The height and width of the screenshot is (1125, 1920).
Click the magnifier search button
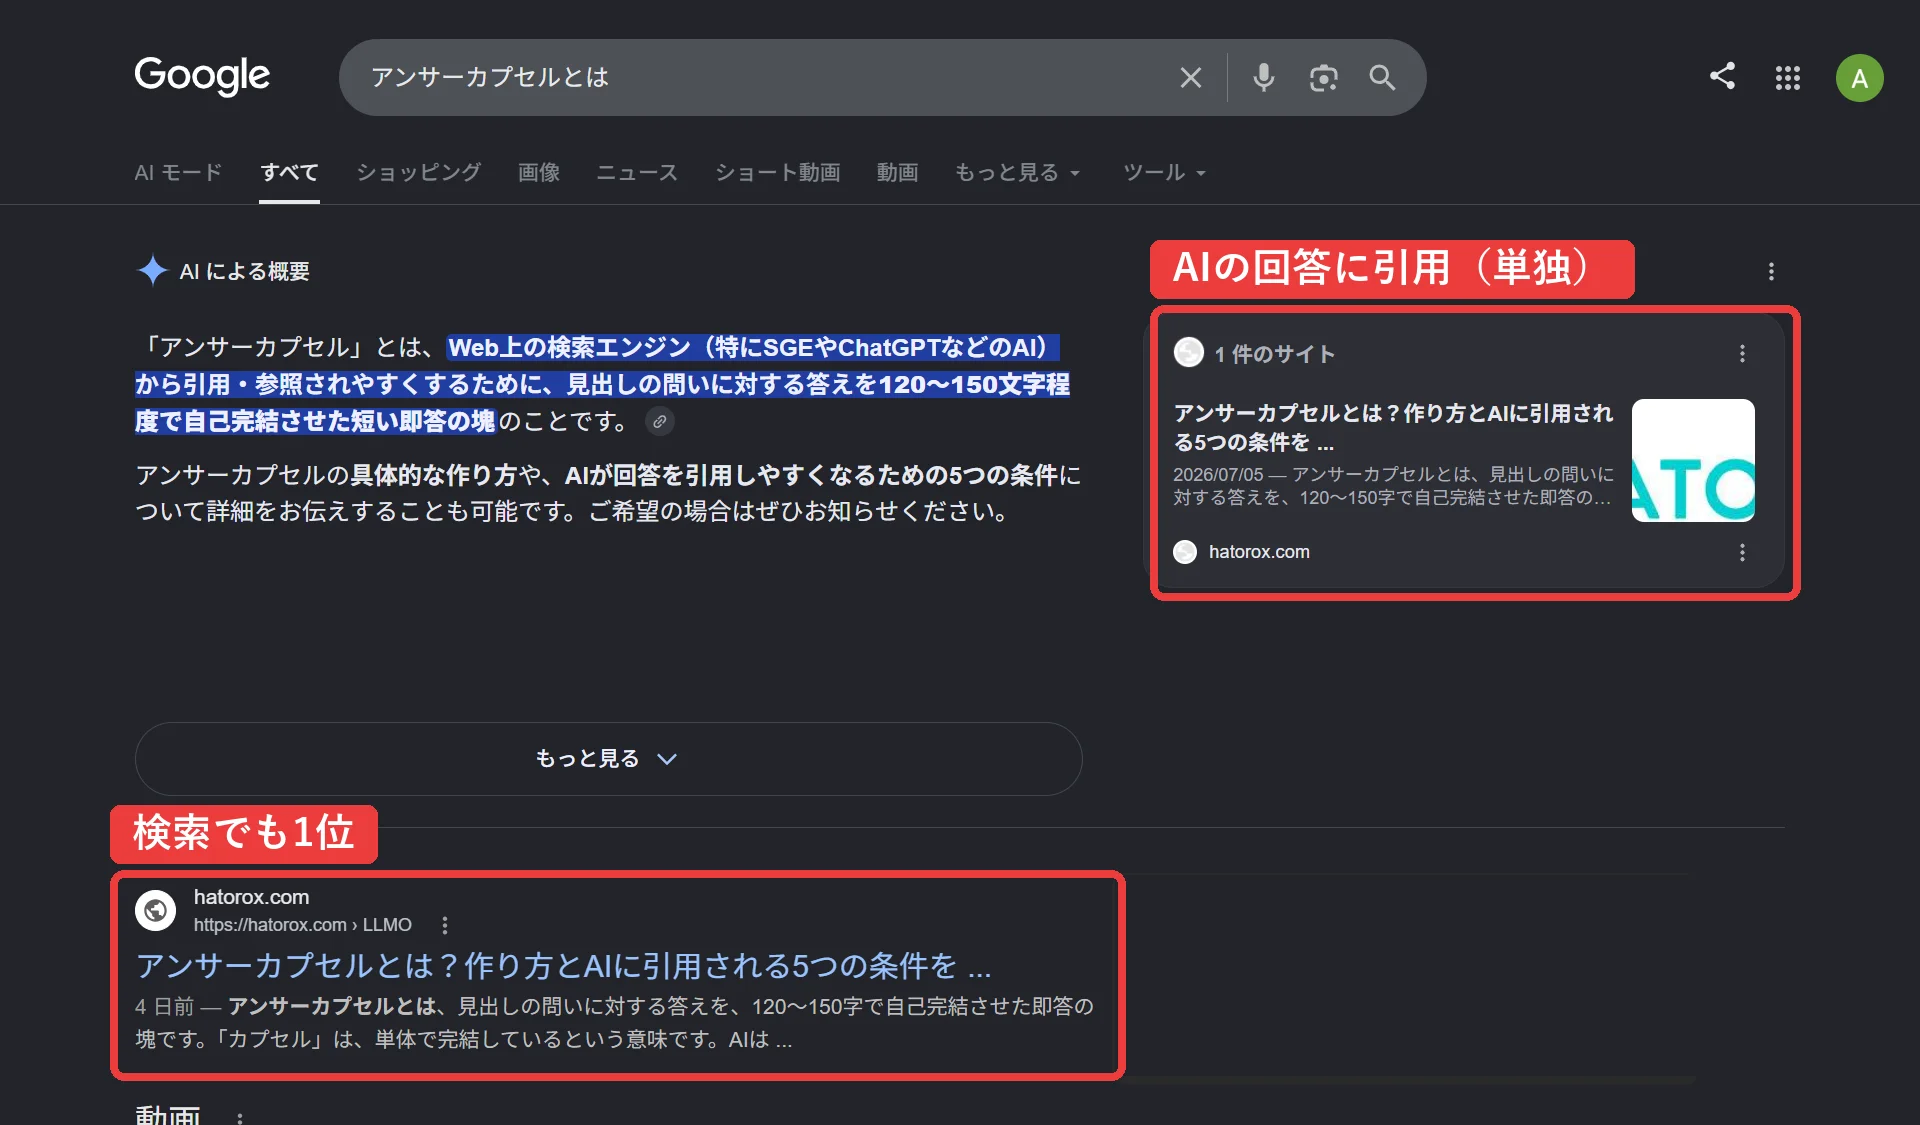point(1382,77)
